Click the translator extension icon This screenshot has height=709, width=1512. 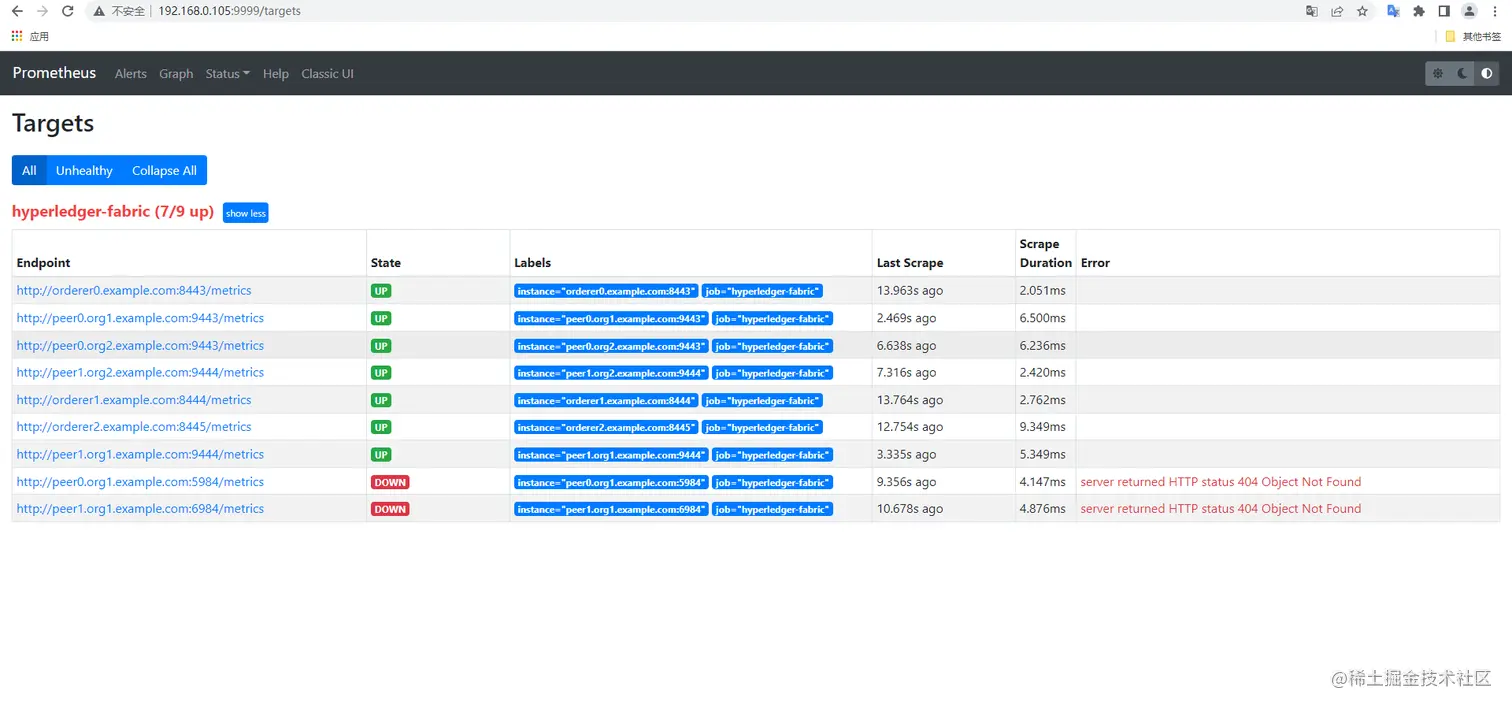coord(1393,11)
